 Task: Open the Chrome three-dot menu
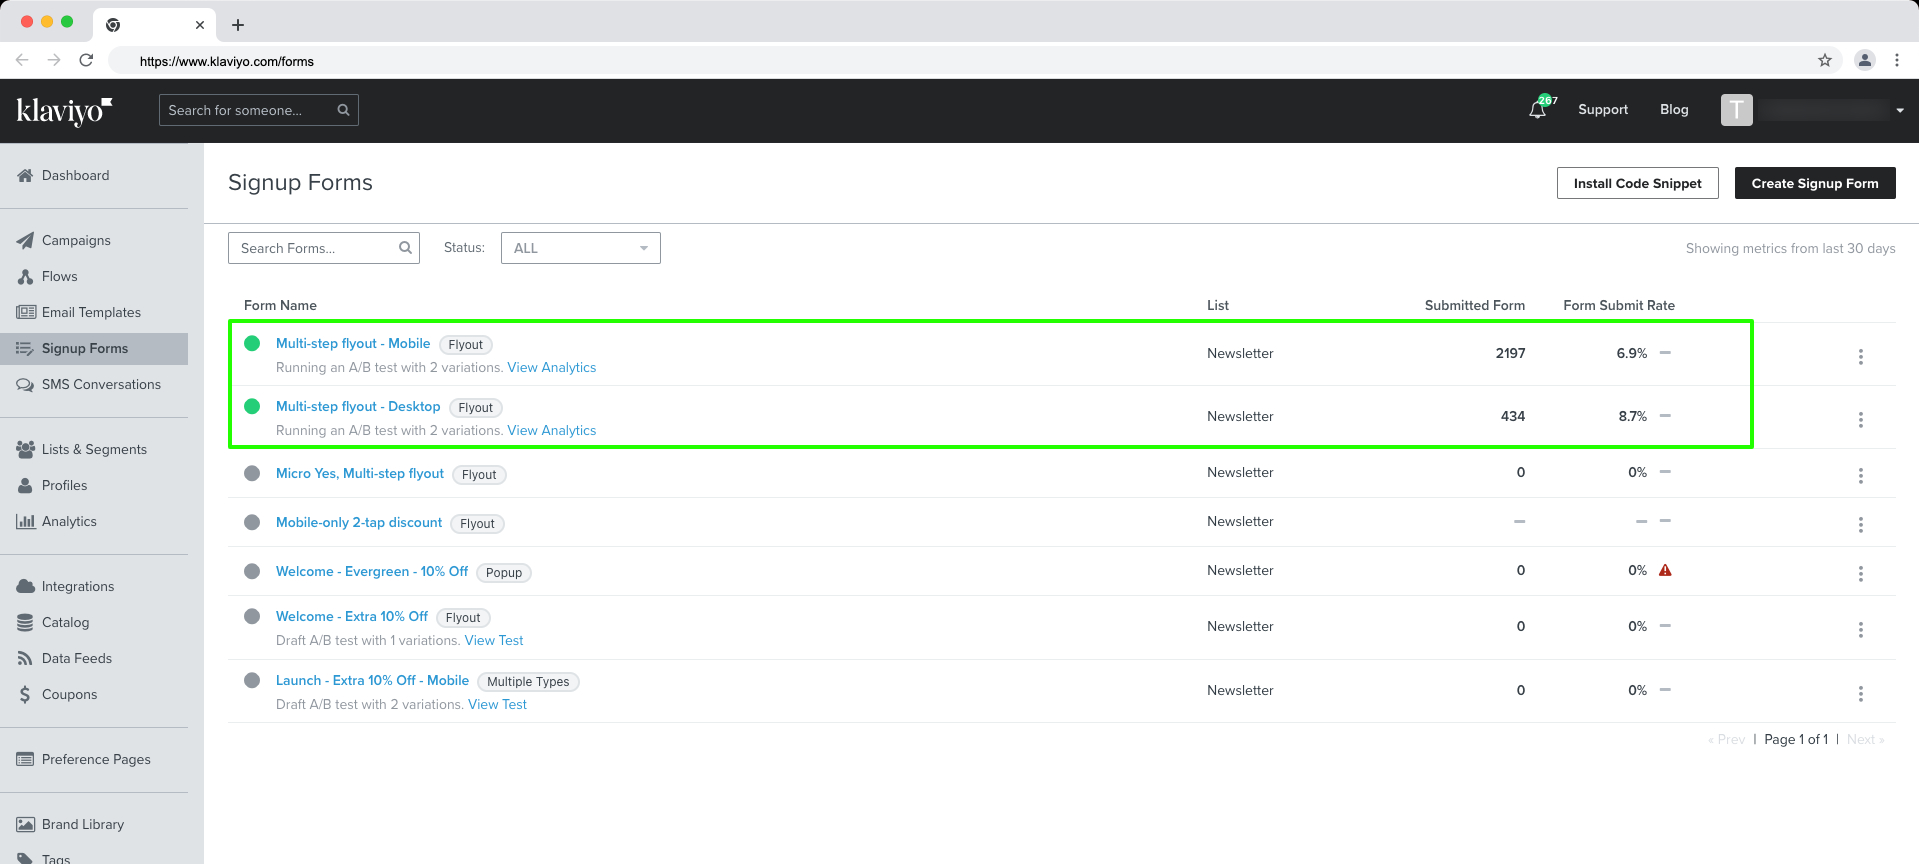click(x=1897, y=61)
